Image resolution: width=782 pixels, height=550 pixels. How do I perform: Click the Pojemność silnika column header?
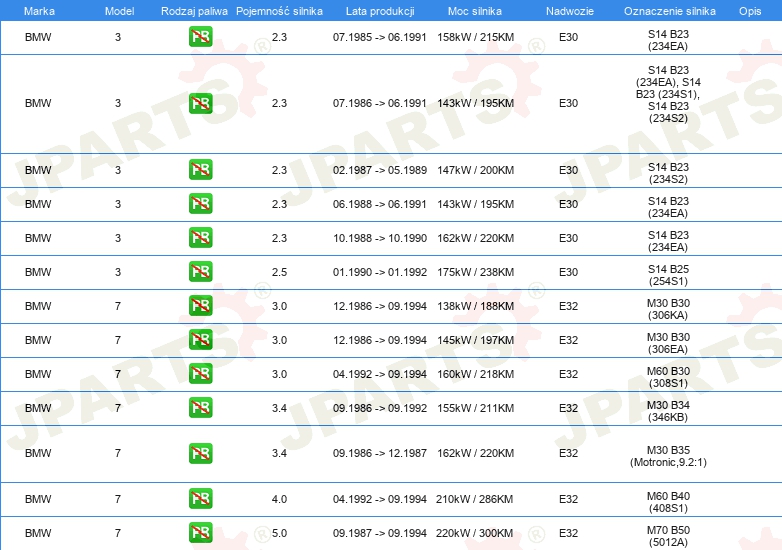[x=279, y=10]
